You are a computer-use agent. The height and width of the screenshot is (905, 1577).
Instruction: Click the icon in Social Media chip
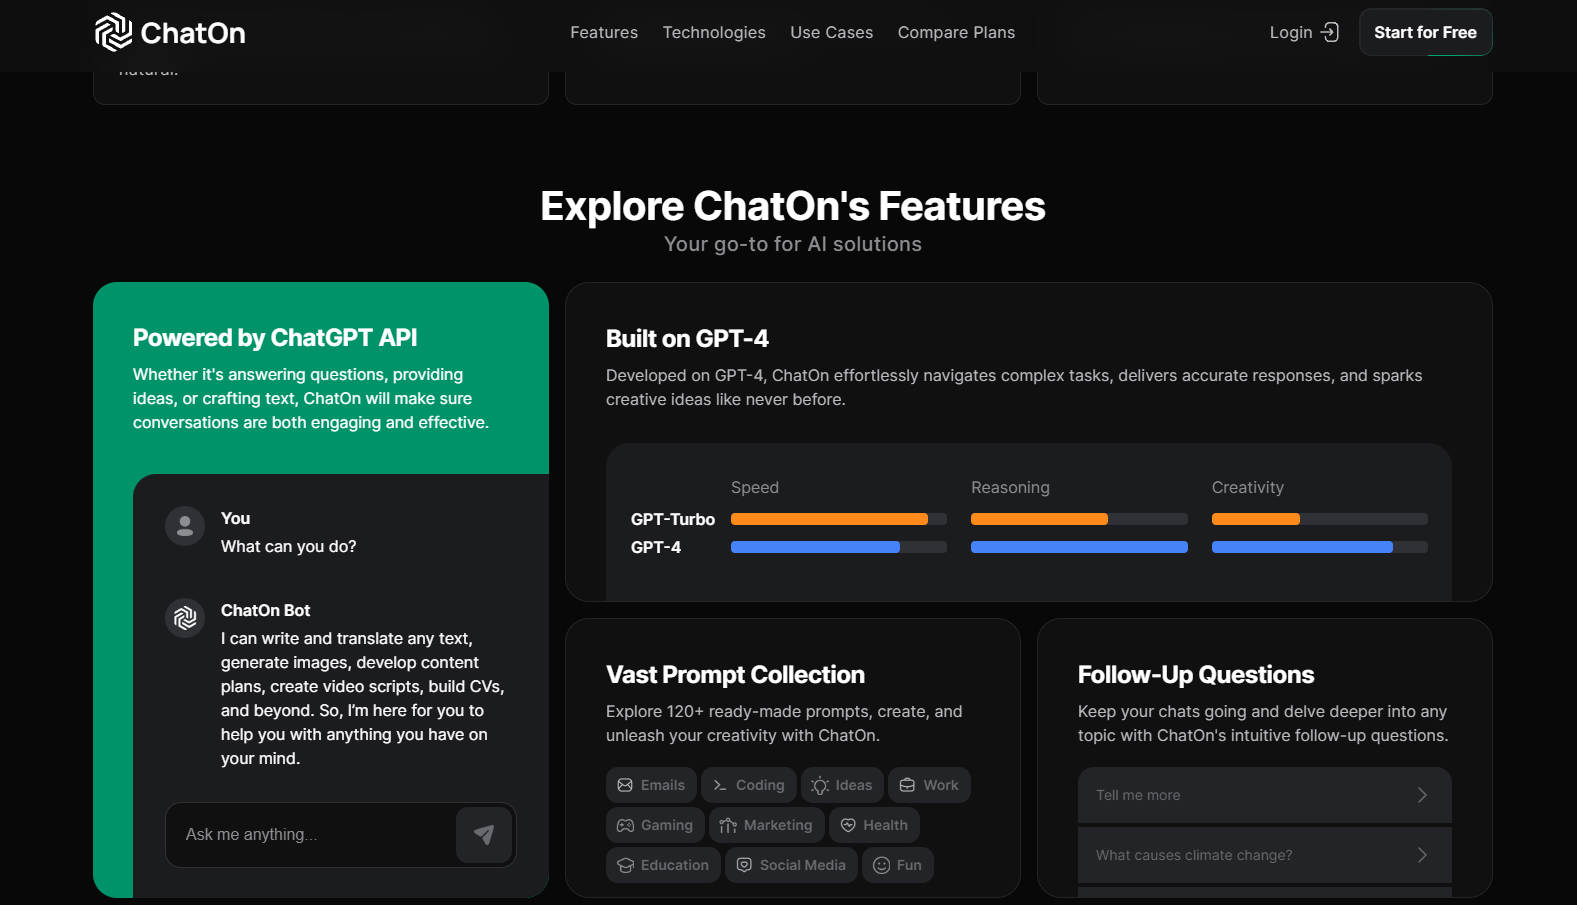point(744,865)
